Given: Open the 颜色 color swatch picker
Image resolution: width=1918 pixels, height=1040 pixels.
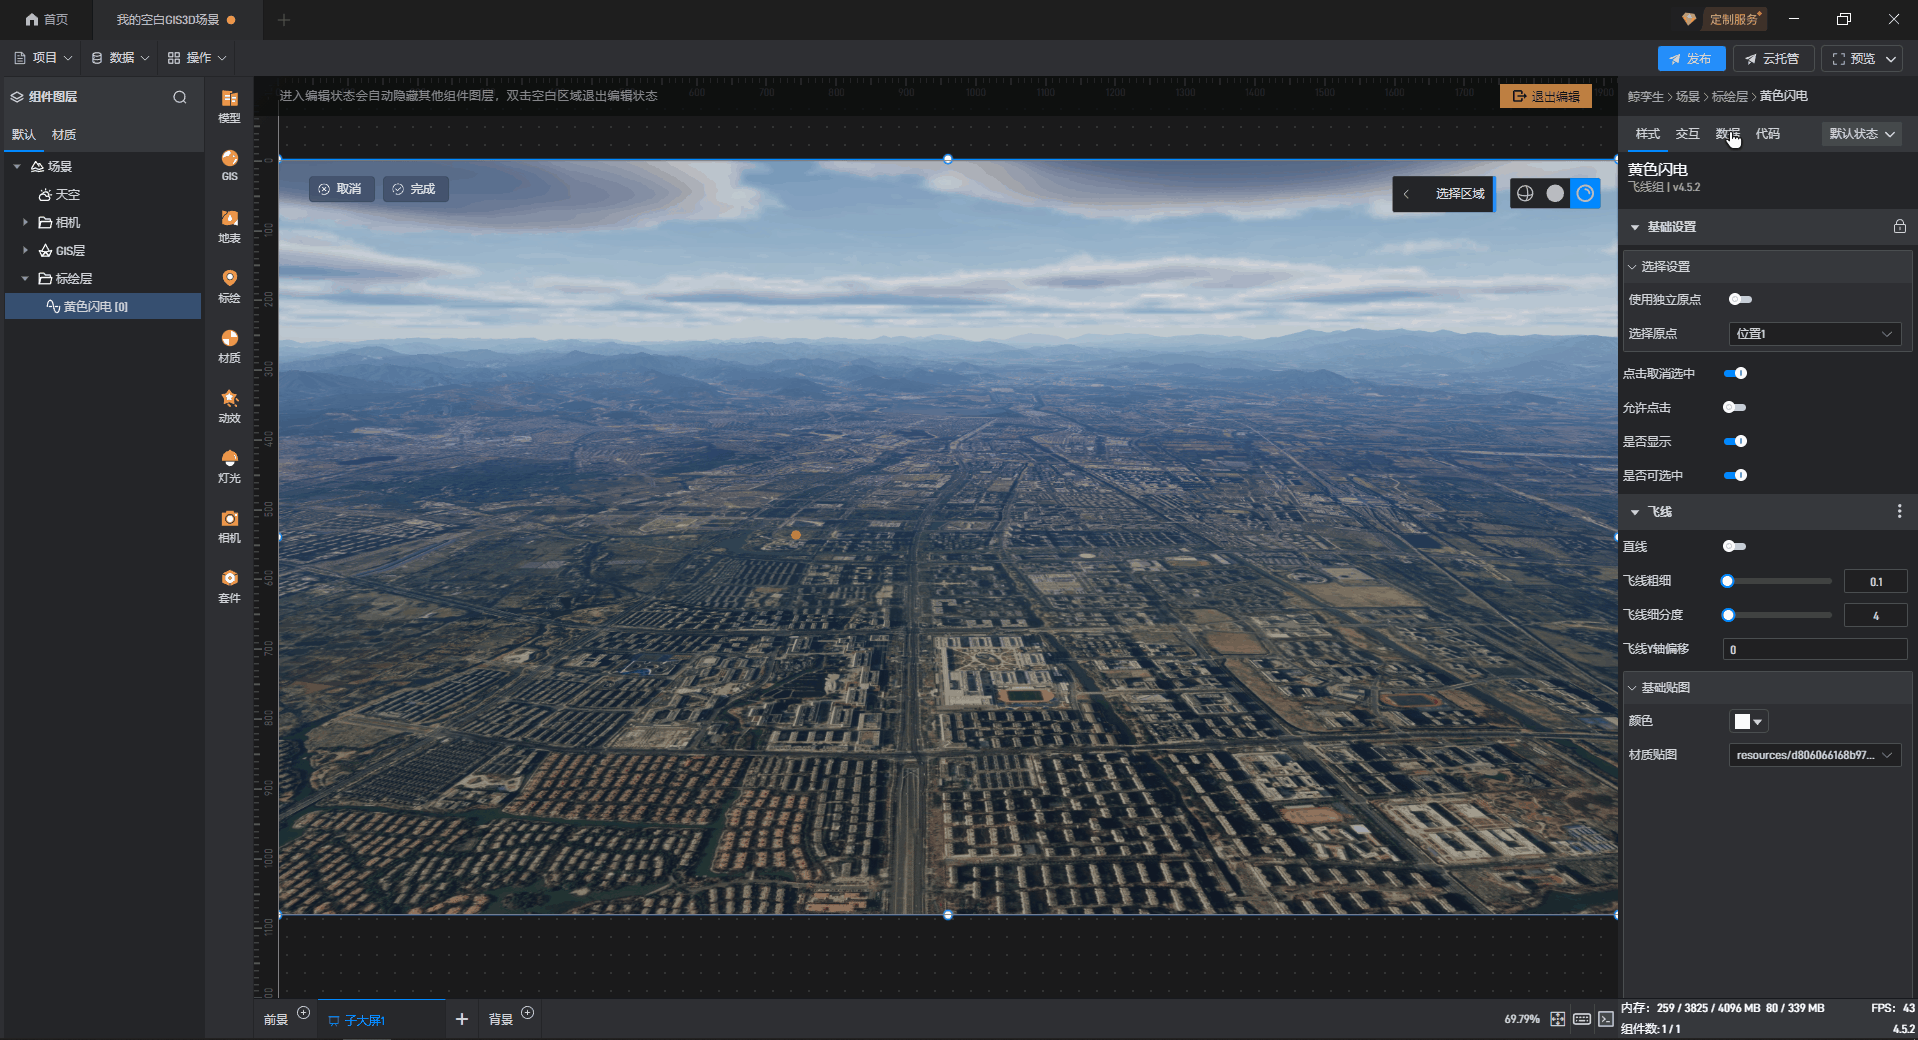Looking at the screenshot, I should pos(1748,721).
